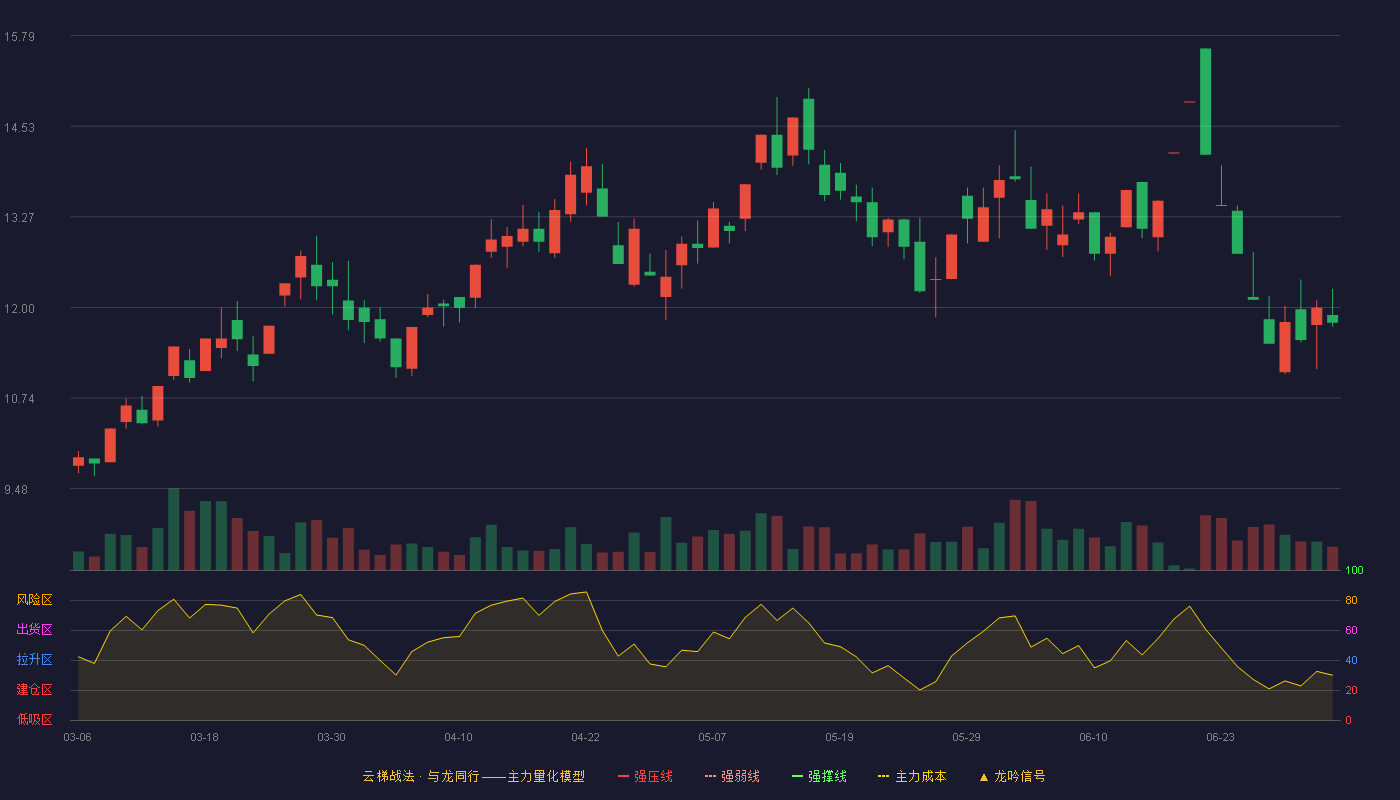
Task: Click the 建仓区 zone label
Action: coord(34,690)
